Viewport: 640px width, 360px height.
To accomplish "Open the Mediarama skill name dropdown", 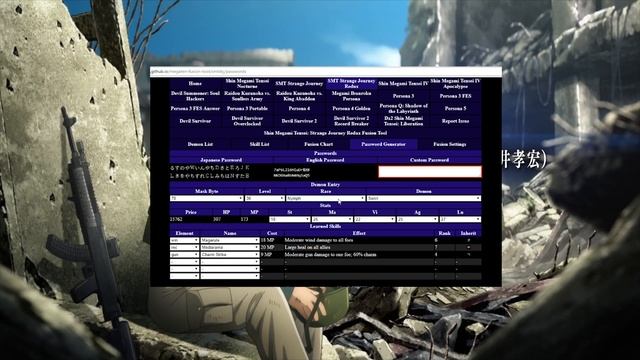I will (230, 248).
